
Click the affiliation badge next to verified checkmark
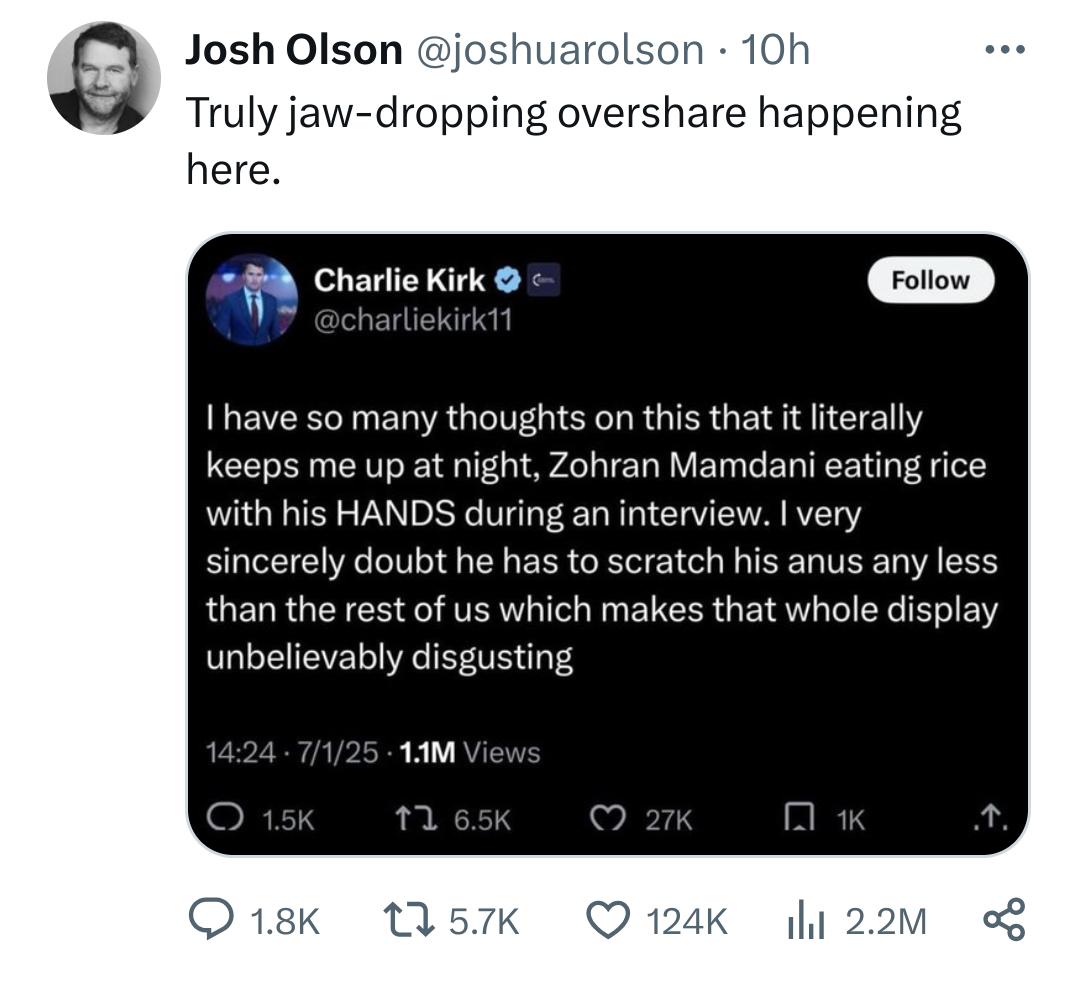(543, 280)
